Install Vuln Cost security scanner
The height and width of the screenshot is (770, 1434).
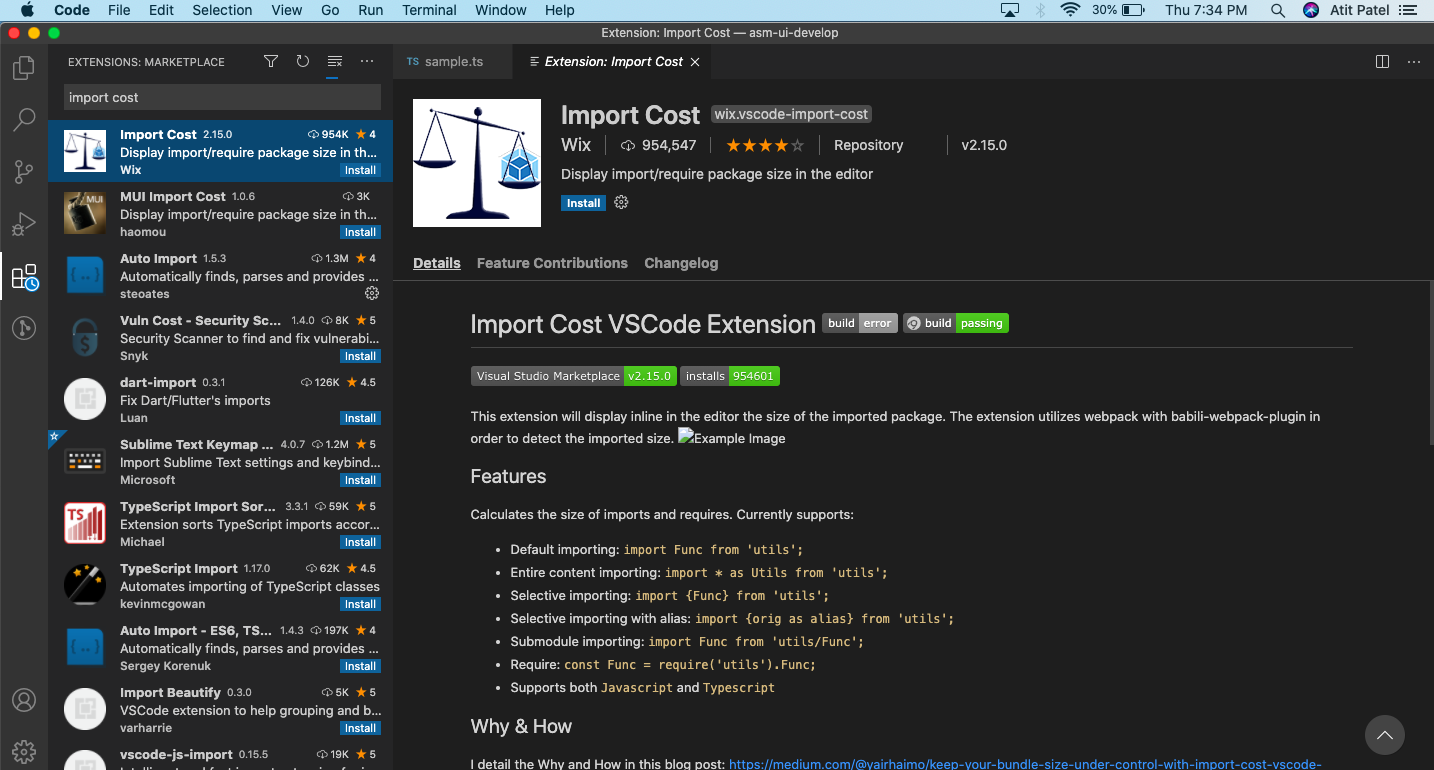click(x=360, y=356)
